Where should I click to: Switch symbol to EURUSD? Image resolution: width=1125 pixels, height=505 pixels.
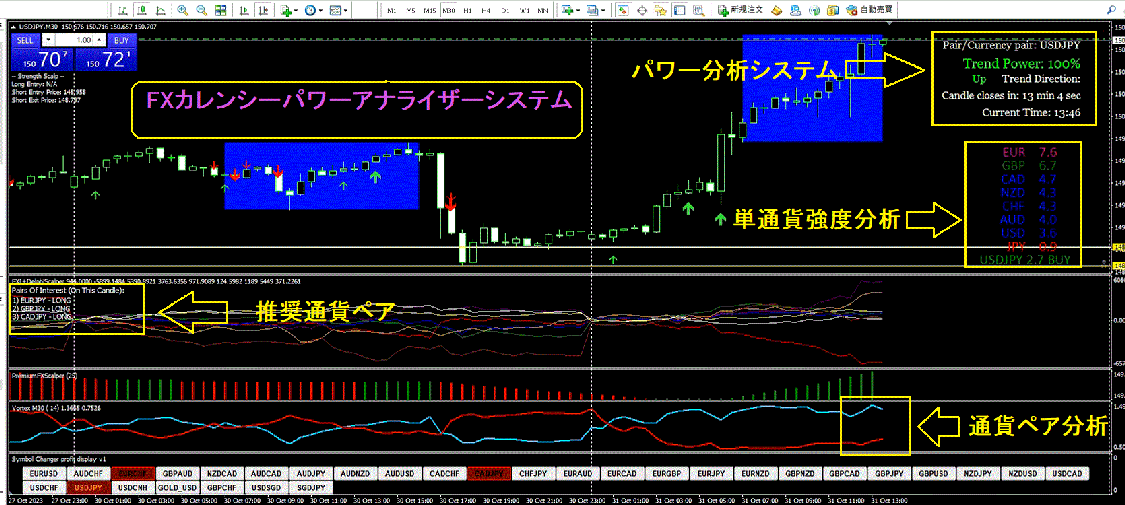point(43,473)
